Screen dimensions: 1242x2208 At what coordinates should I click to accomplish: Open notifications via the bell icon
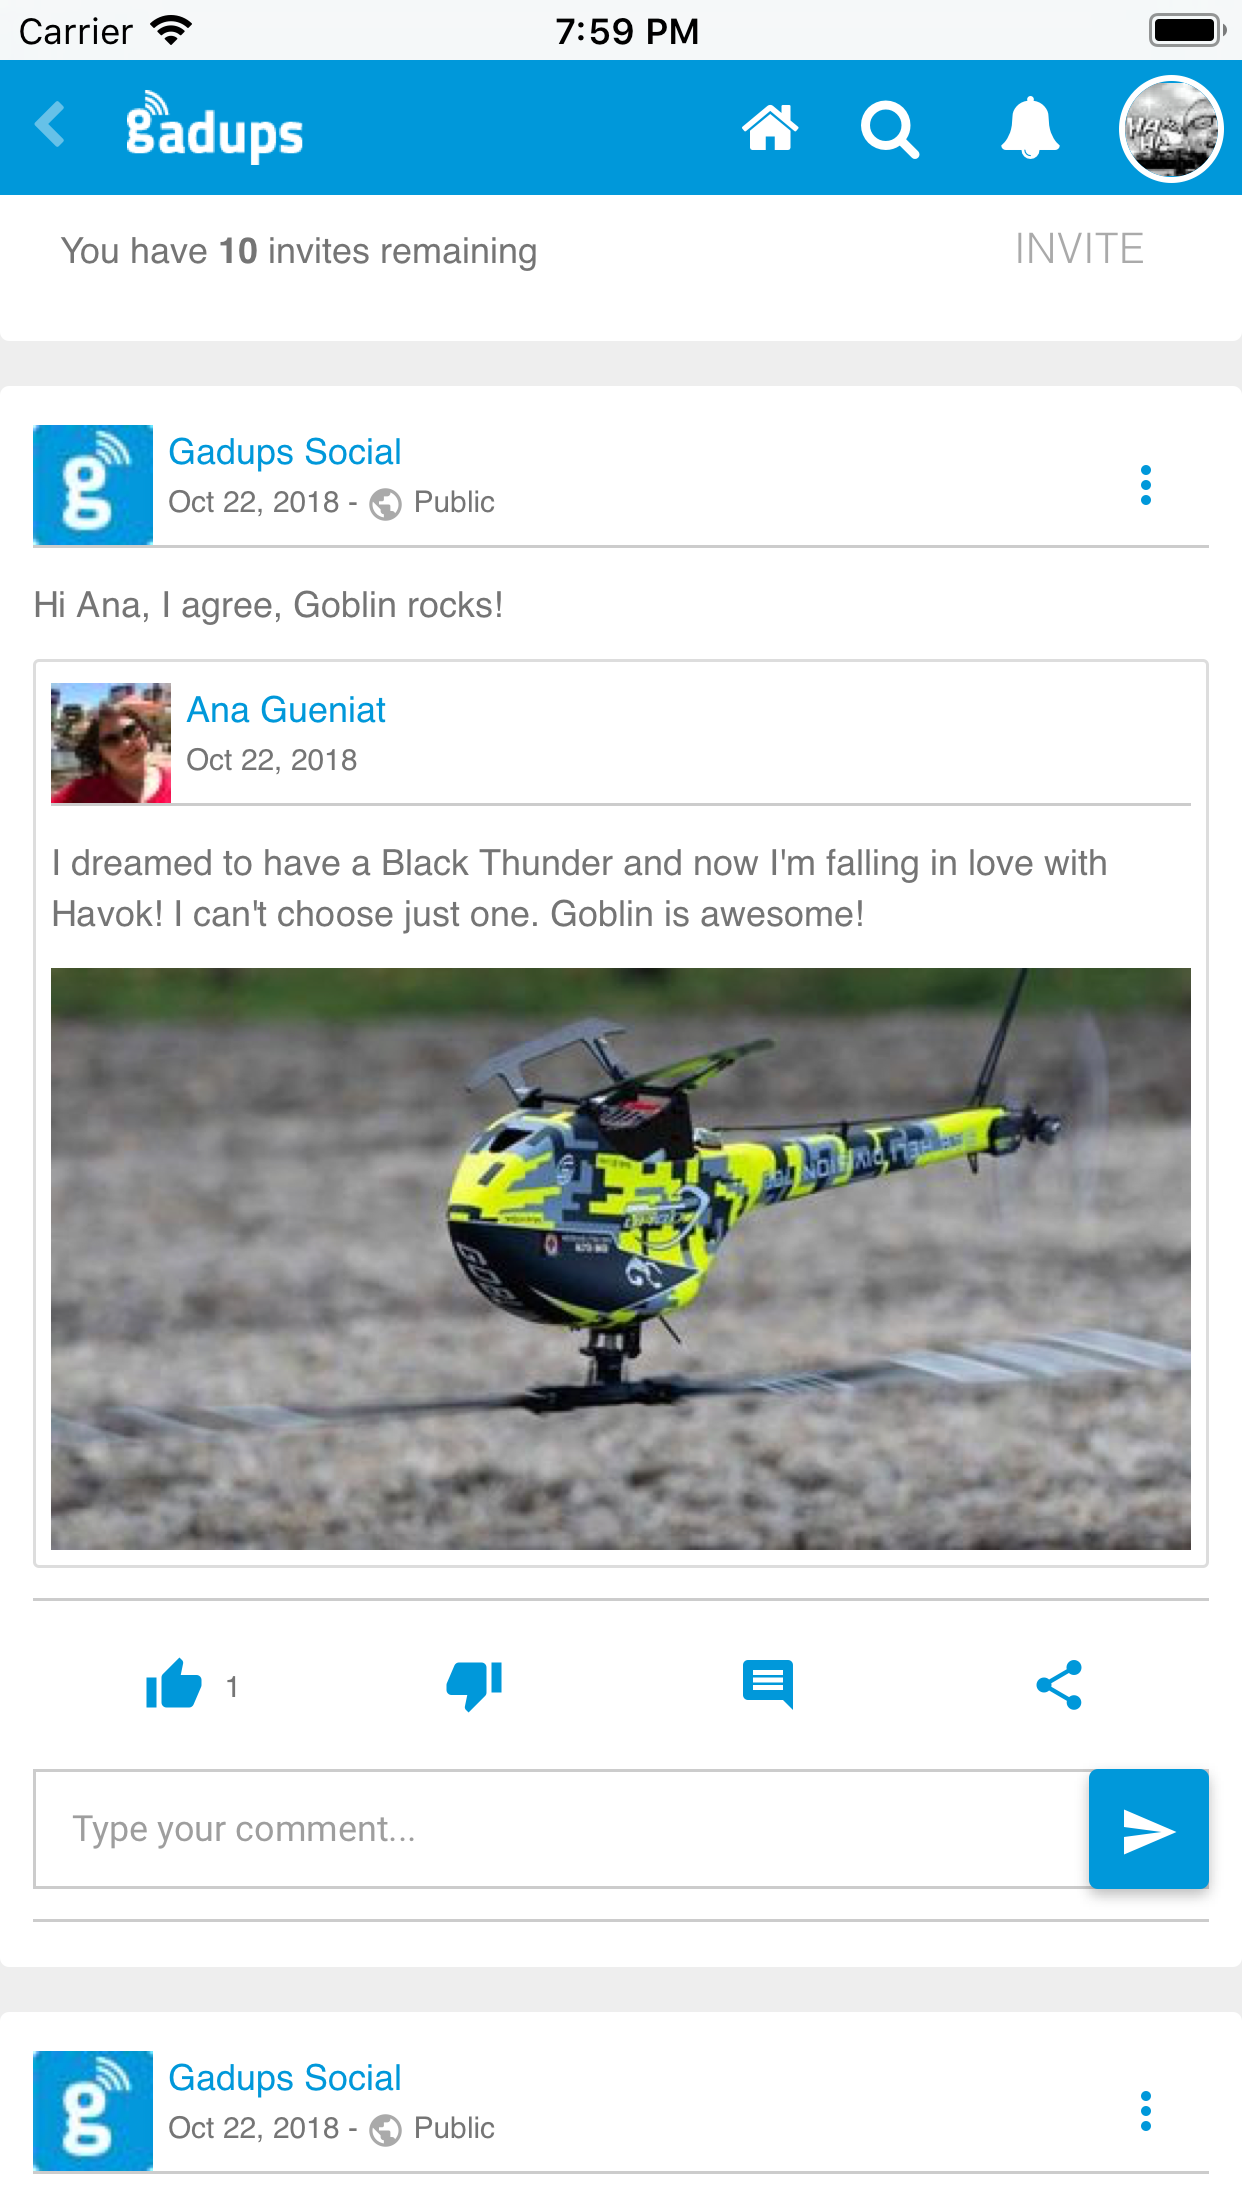pos(1029,128)
